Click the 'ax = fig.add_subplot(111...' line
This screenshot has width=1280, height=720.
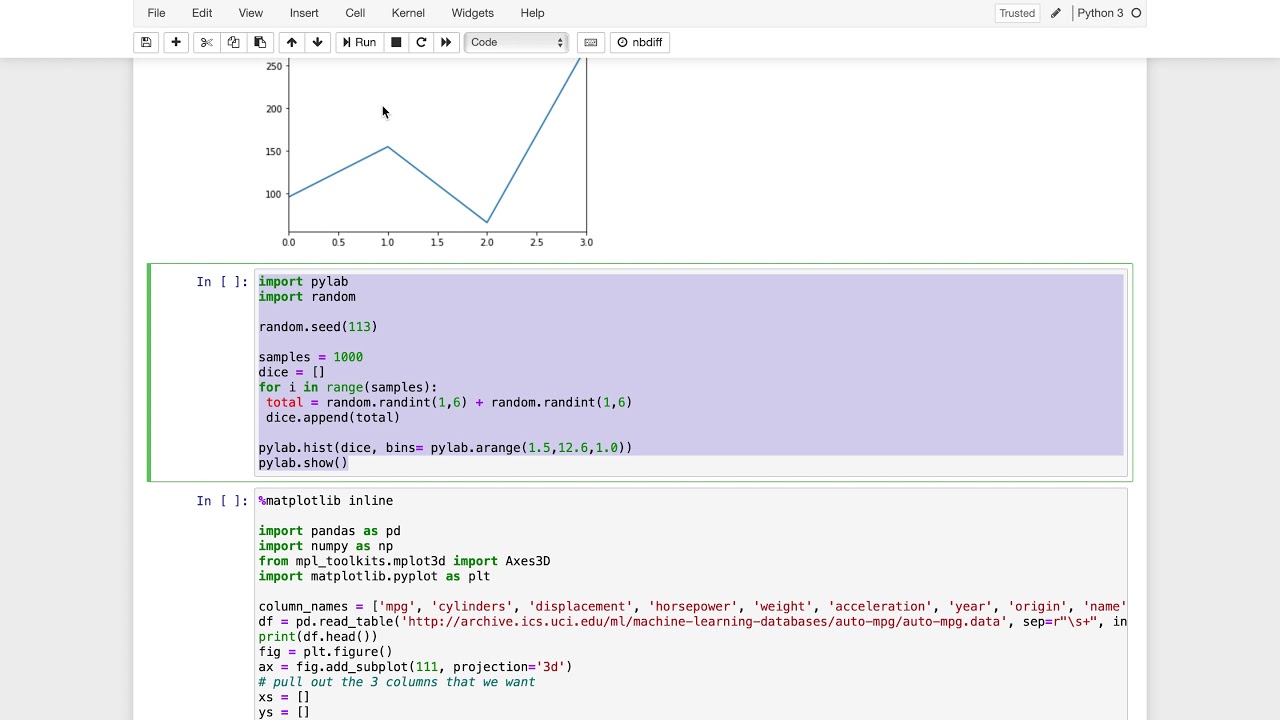(x=415, y=667)
